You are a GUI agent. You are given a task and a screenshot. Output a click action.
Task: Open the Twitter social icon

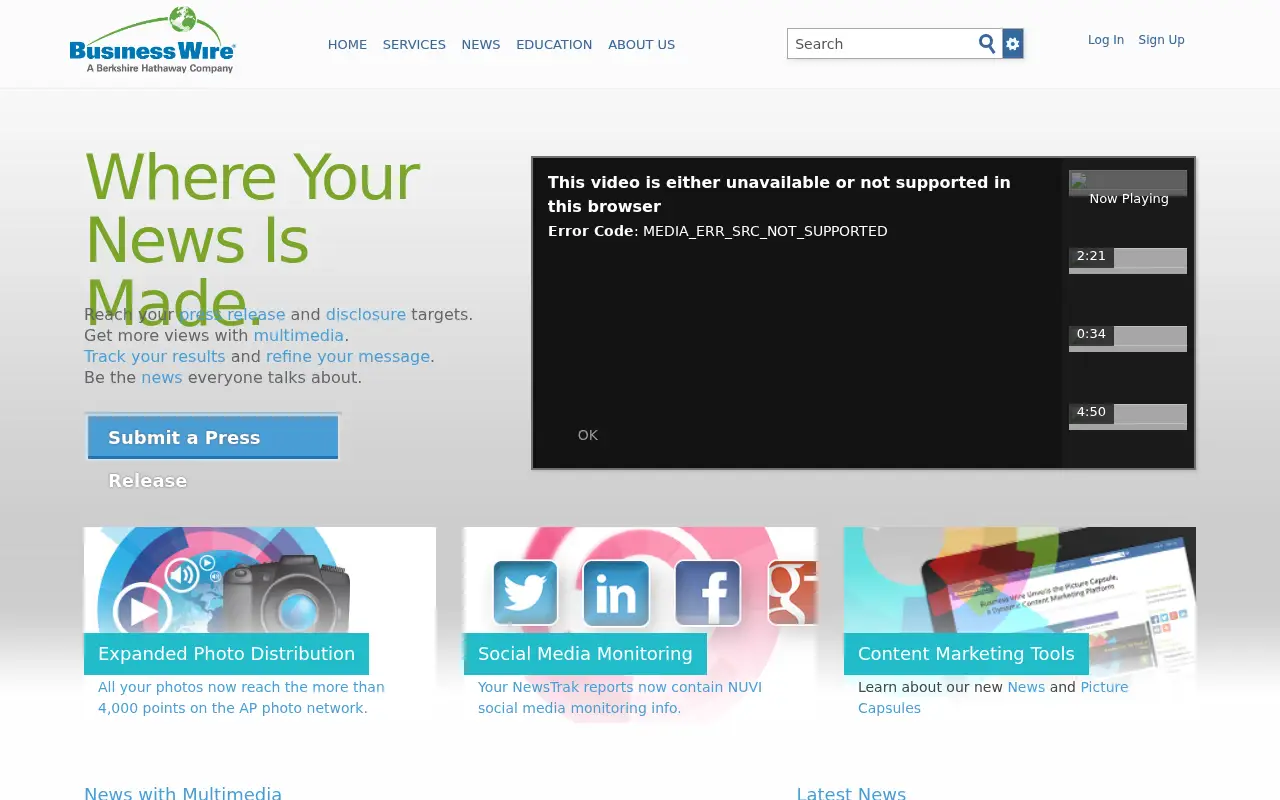[x=526, y=593]
